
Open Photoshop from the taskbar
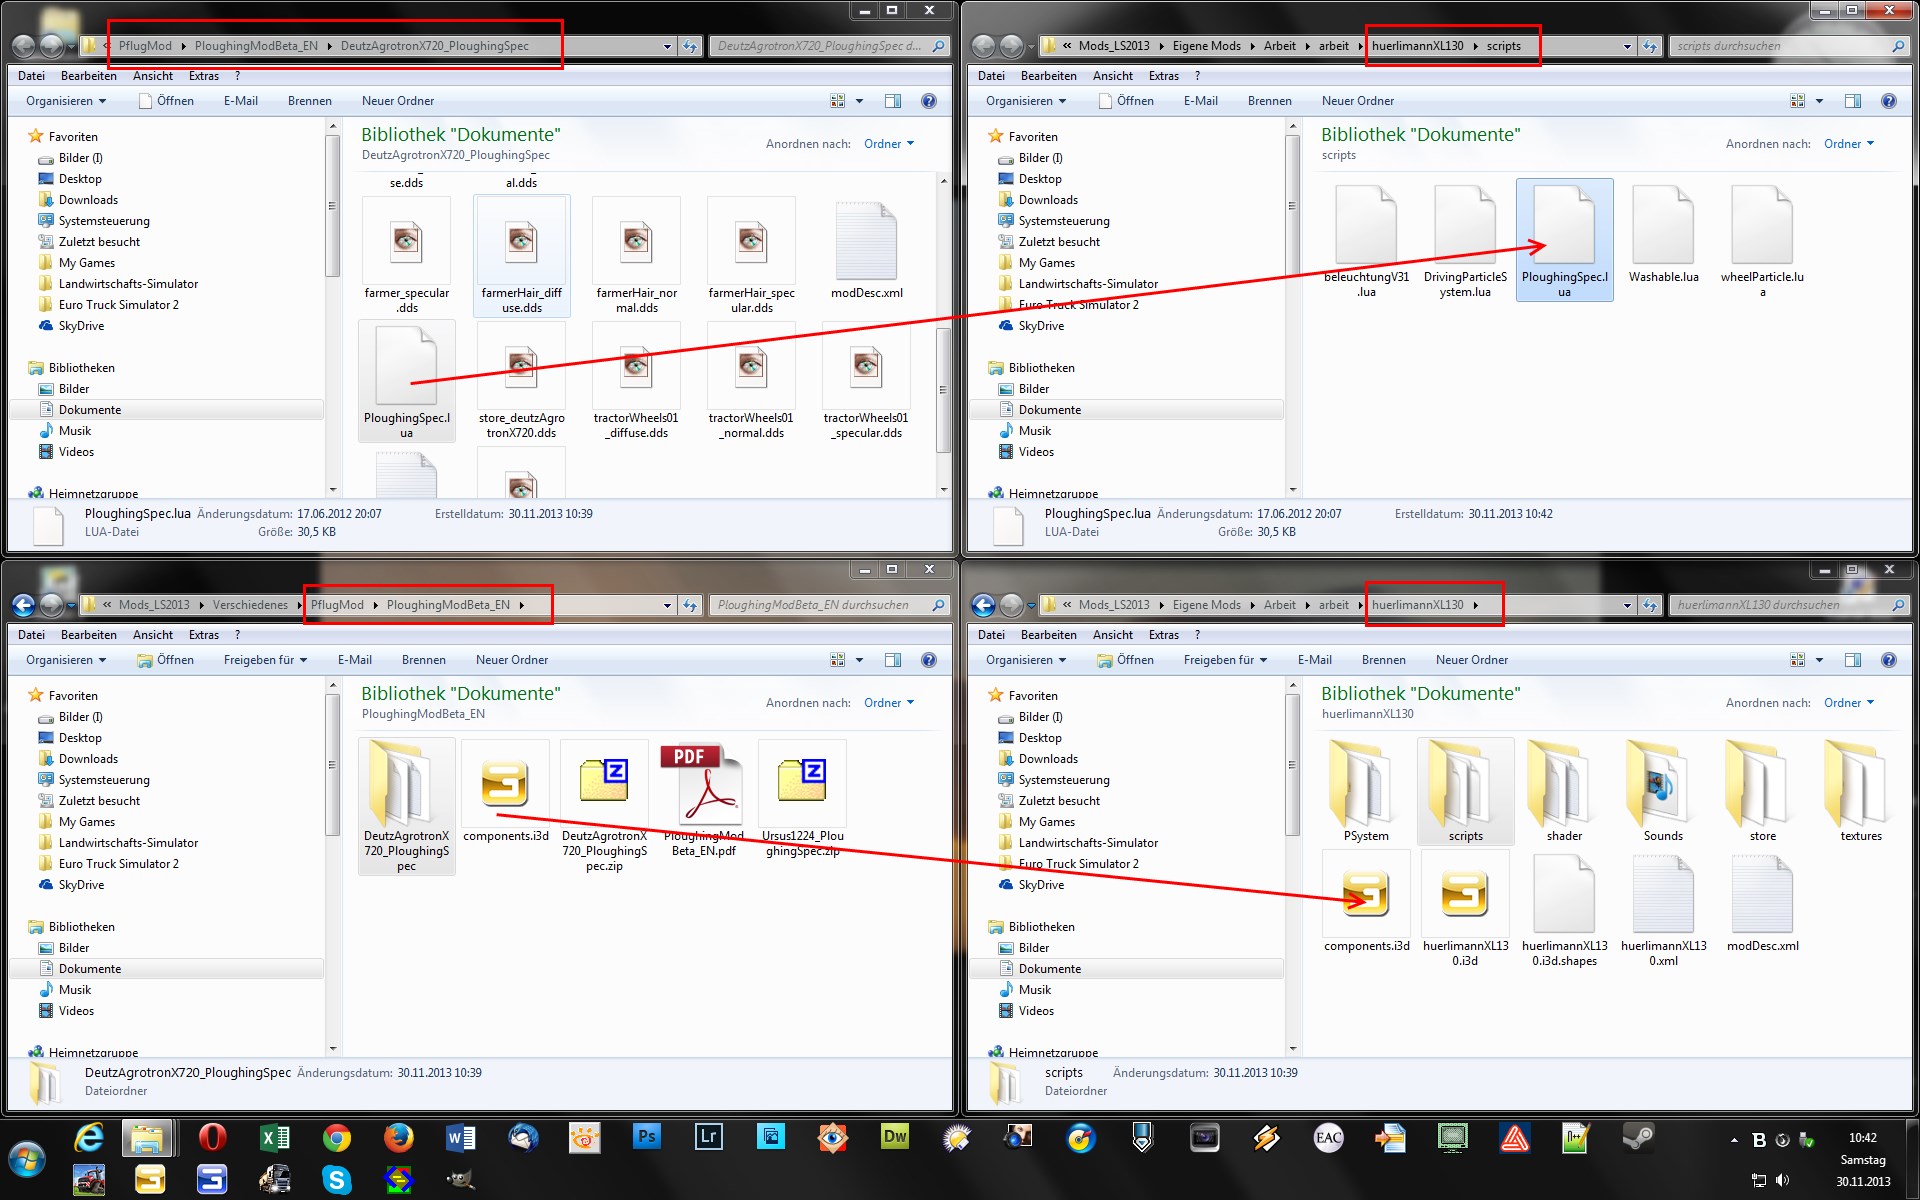(x=647, y=1137)
